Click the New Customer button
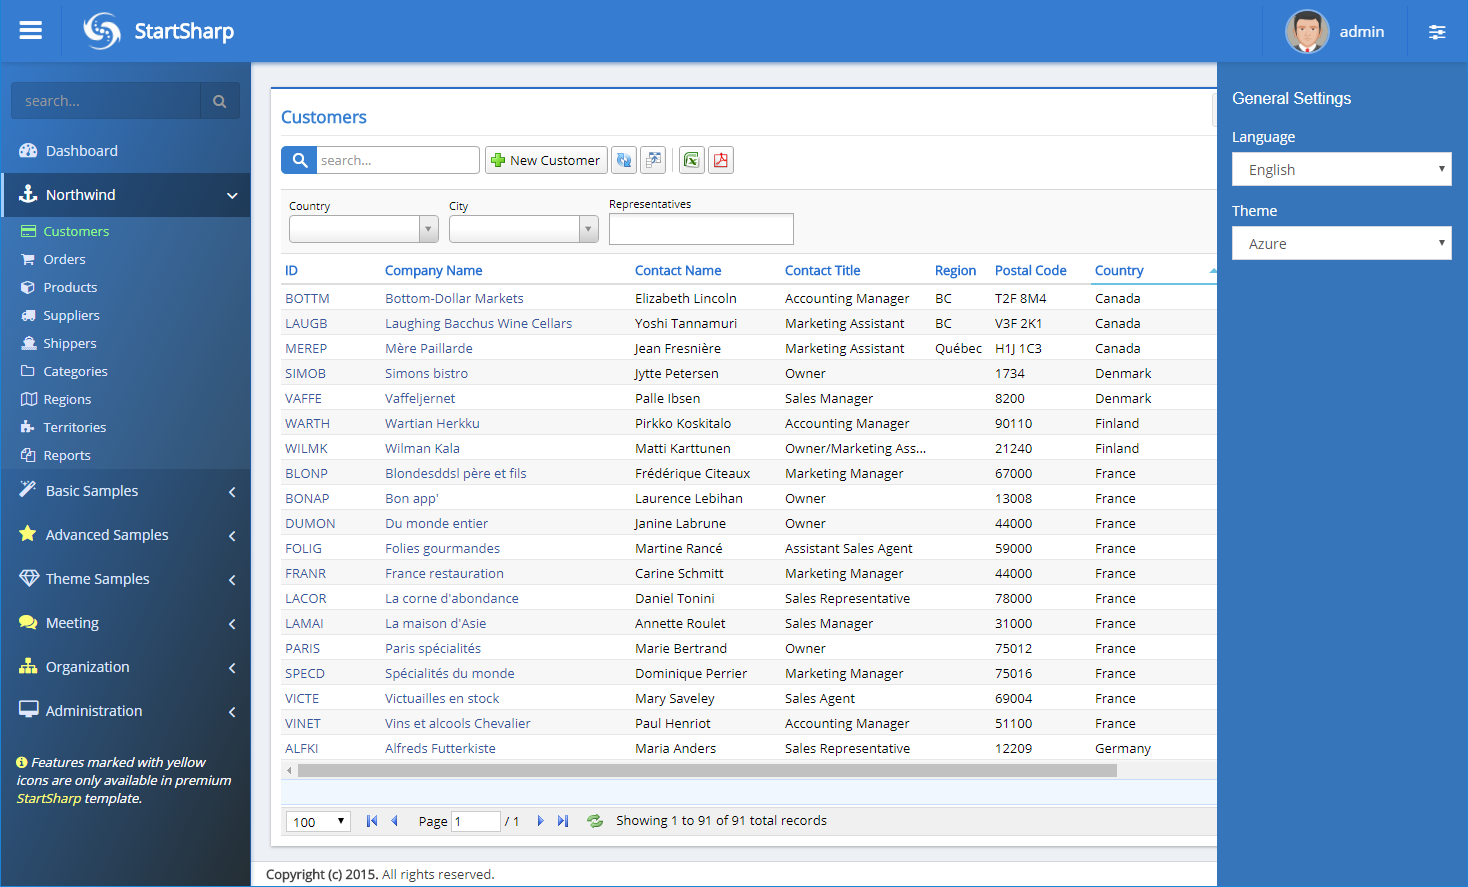The image size is (1468, 887). click(x=546, y=160)
